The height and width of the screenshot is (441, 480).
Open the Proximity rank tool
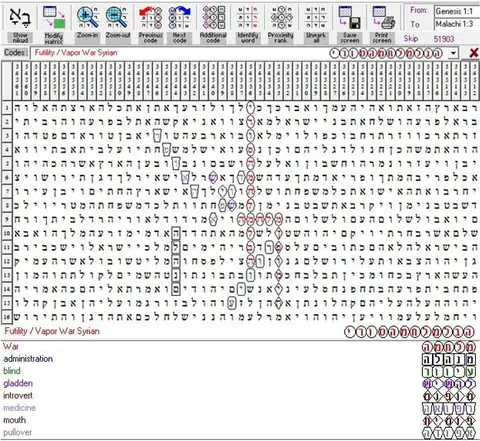281,18
